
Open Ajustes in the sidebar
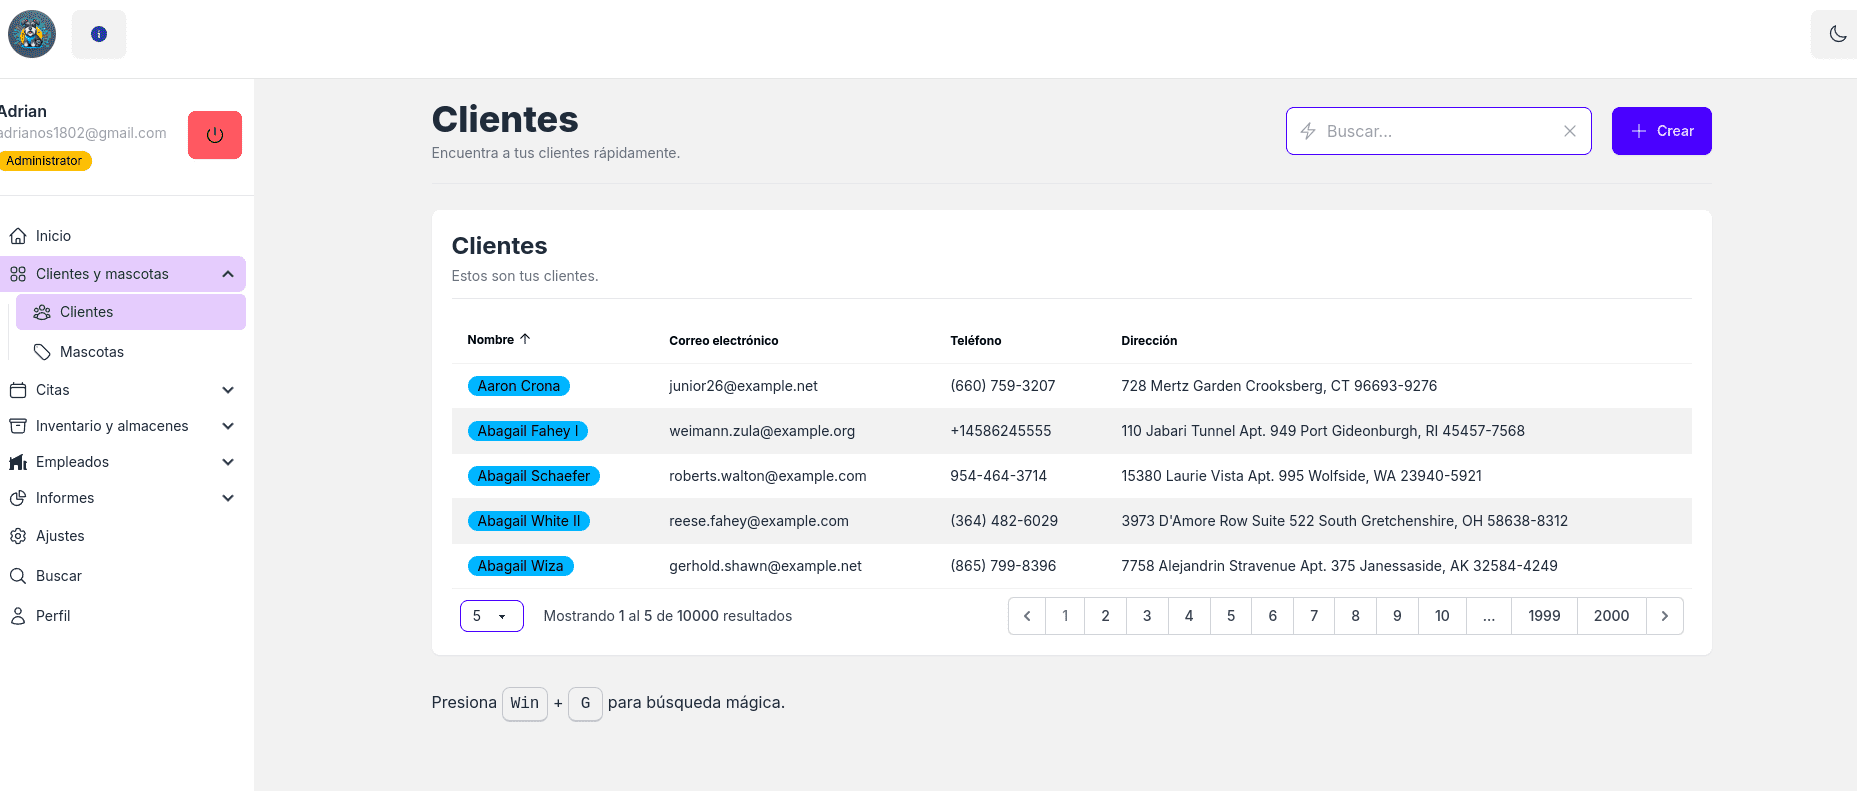click(123, 536)
